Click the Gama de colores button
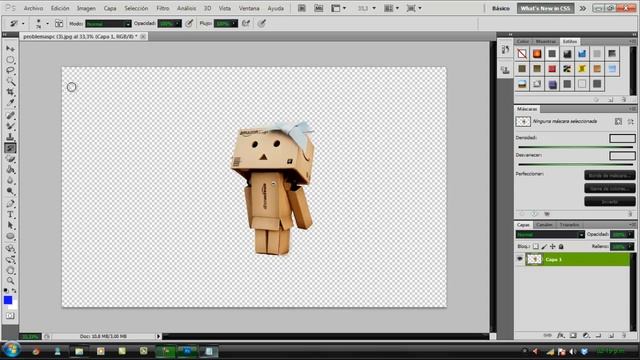The image size is (640, 360). click(609, 189)
